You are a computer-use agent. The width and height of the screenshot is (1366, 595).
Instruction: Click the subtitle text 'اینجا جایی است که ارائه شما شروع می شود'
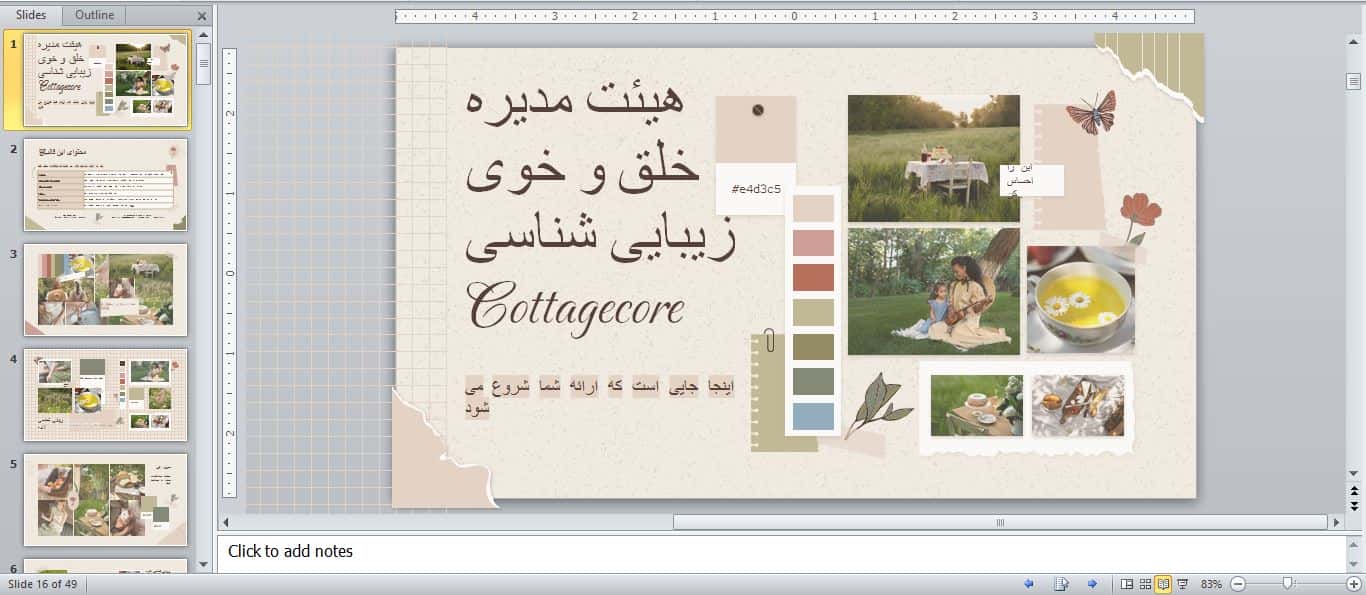tap(600, 396)
